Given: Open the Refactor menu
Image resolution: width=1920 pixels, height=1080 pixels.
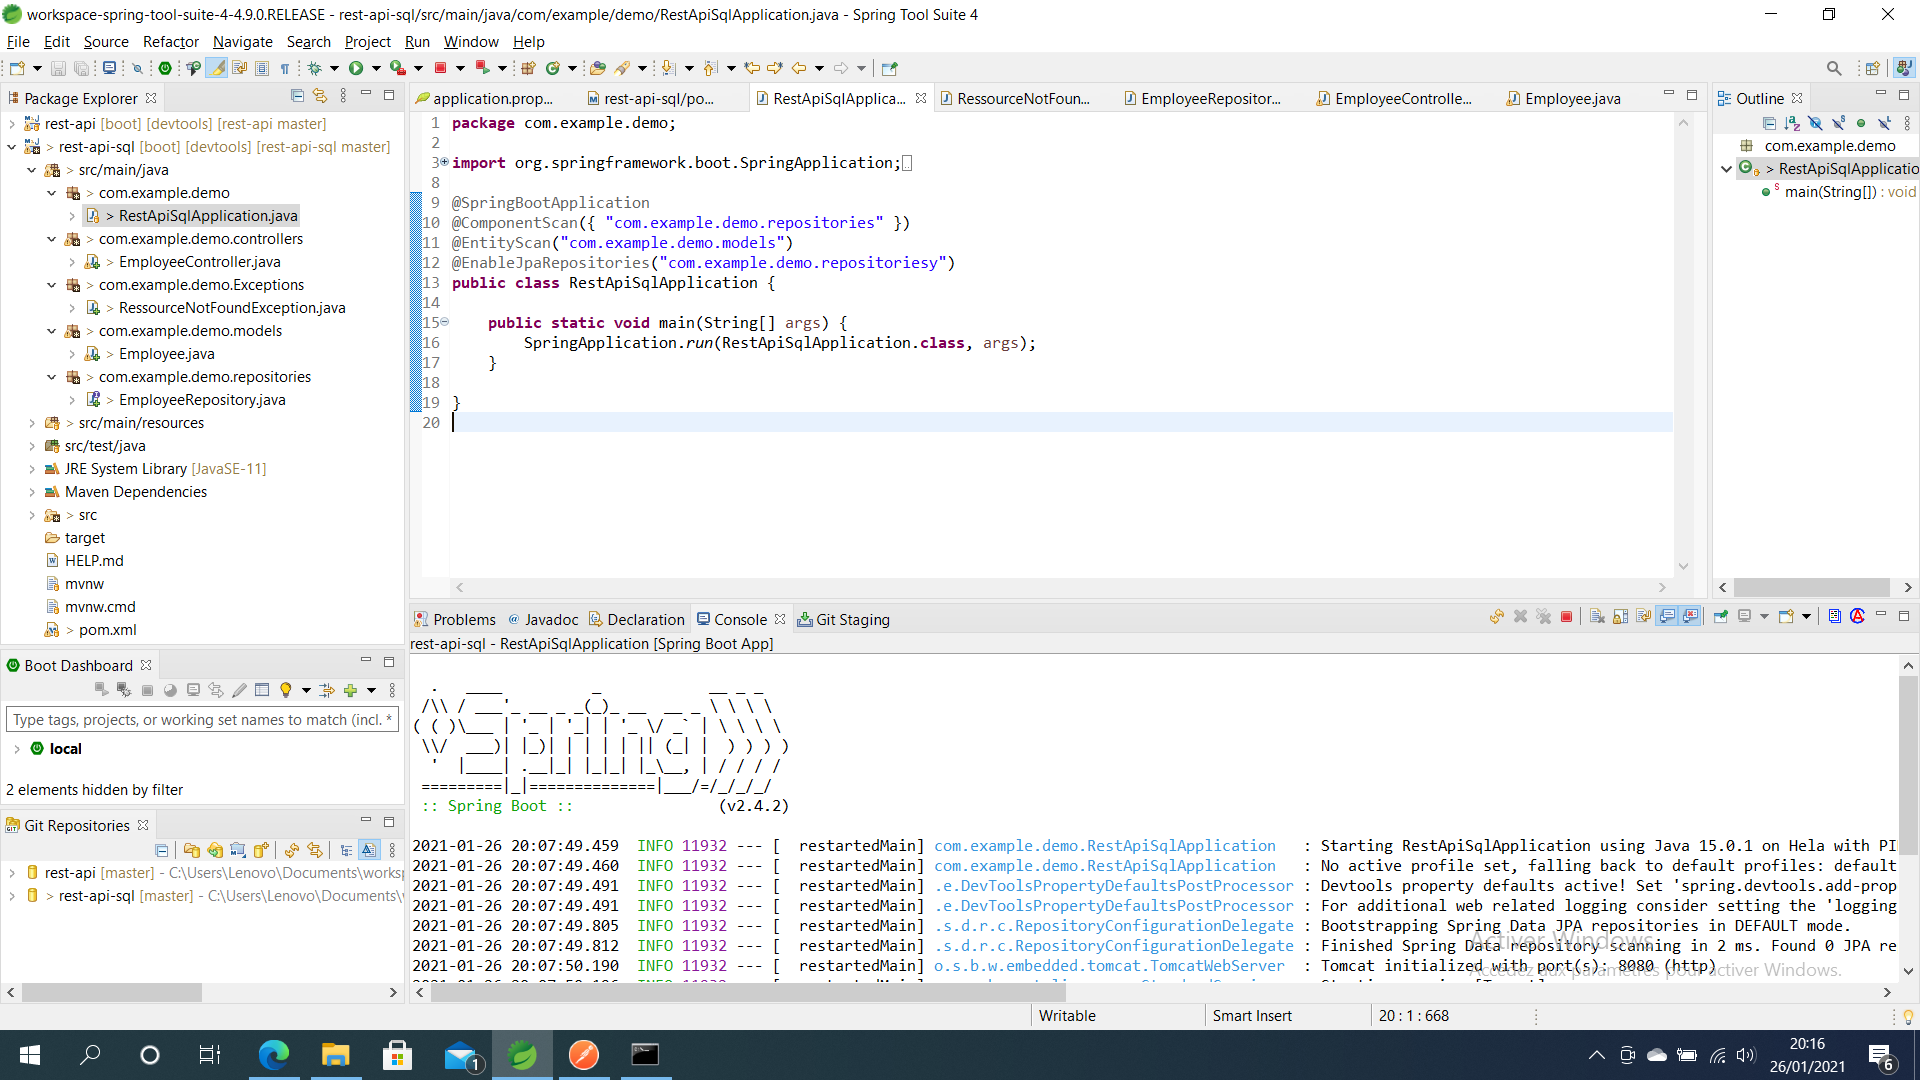Looking at the screenshot, I should [171, 41].
